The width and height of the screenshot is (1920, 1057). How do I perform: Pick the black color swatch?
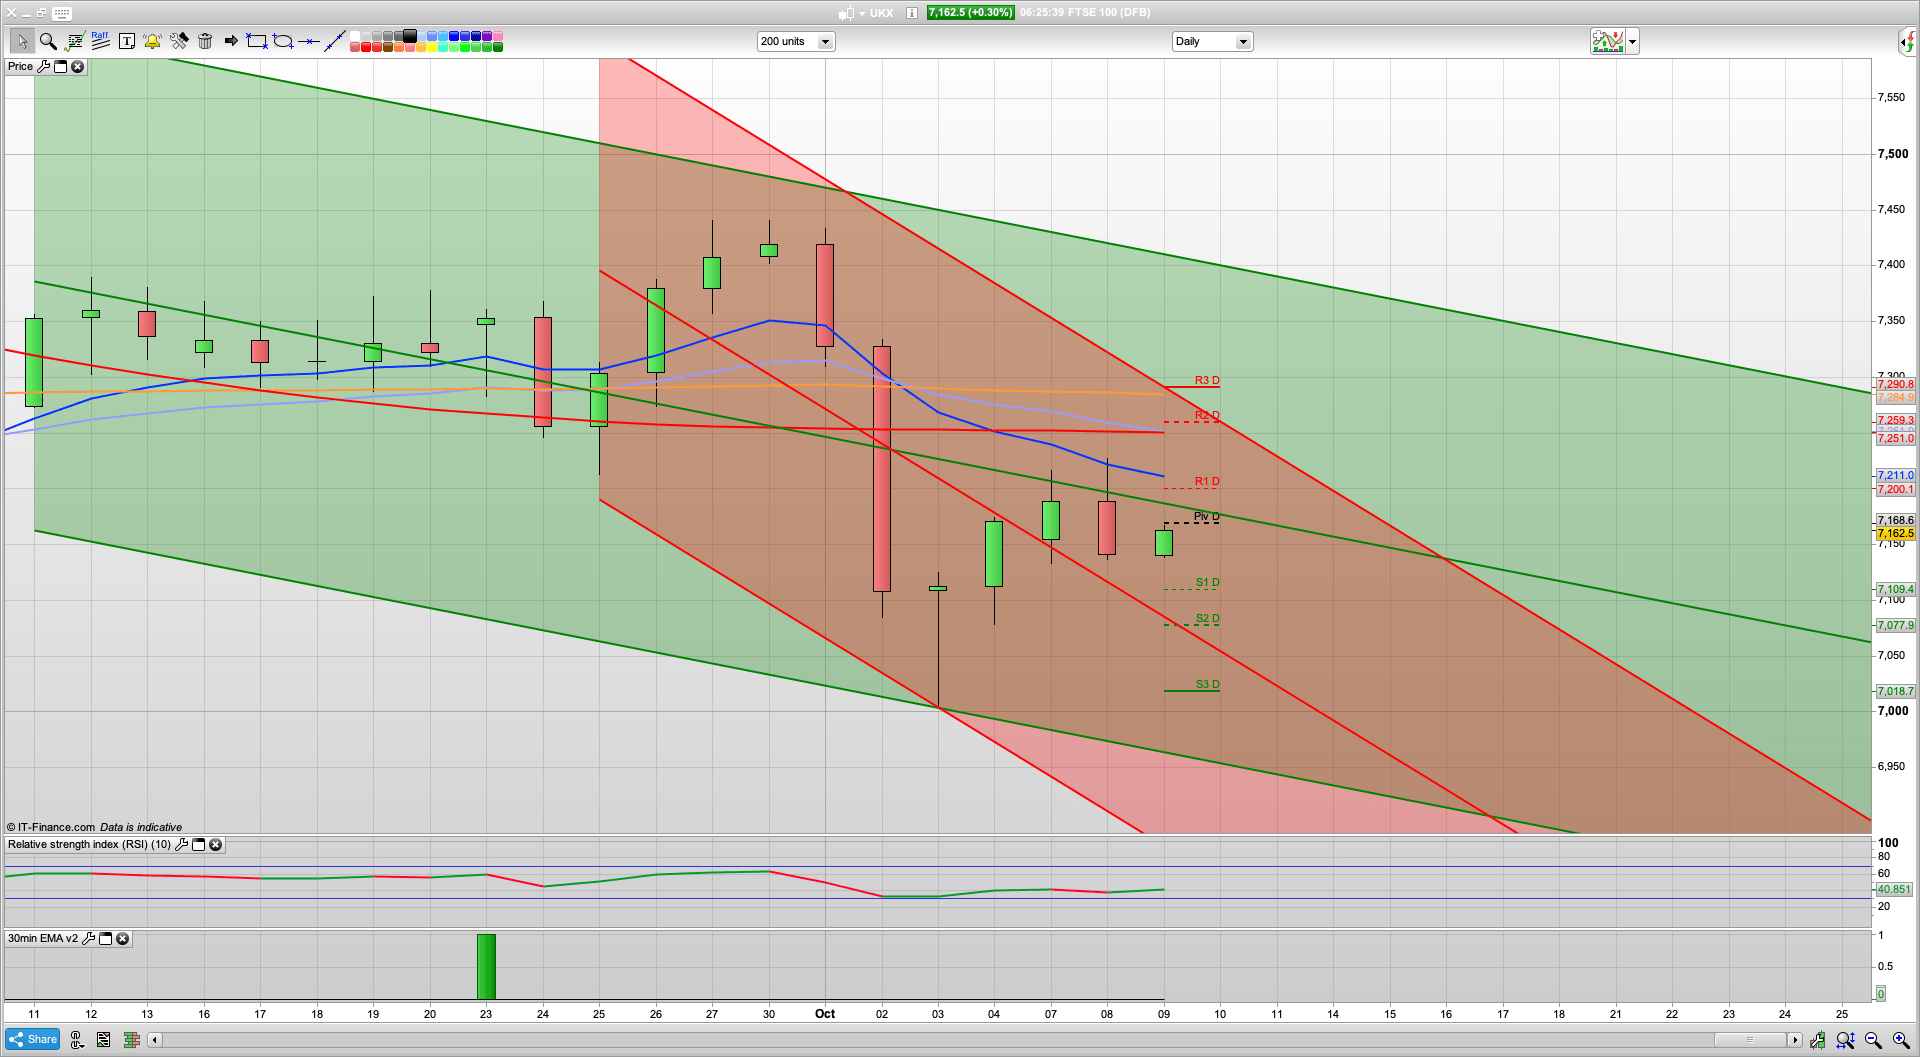pos(410,36)
